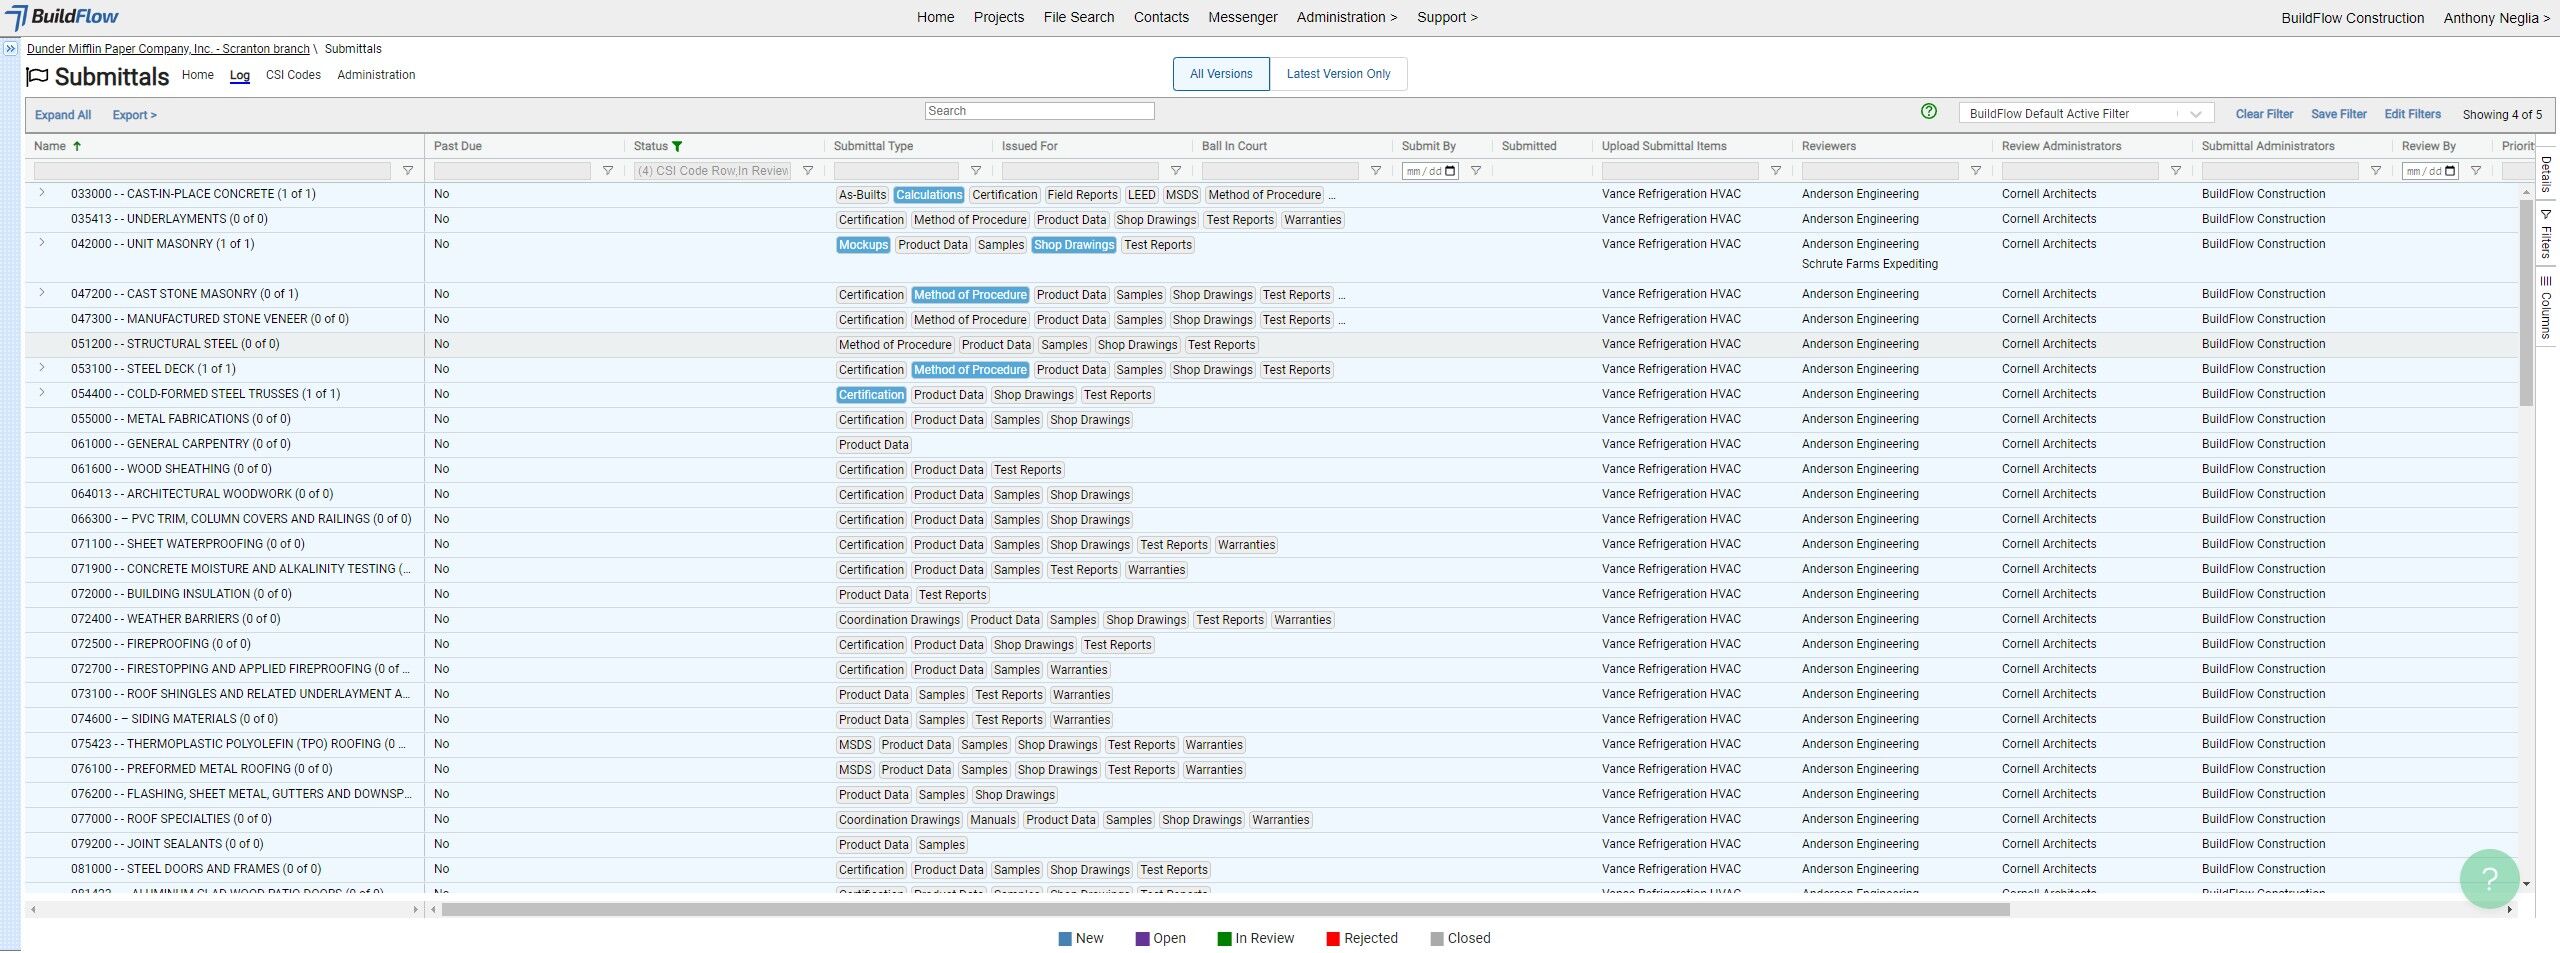Open the Columns side panel

[2546, 308]
